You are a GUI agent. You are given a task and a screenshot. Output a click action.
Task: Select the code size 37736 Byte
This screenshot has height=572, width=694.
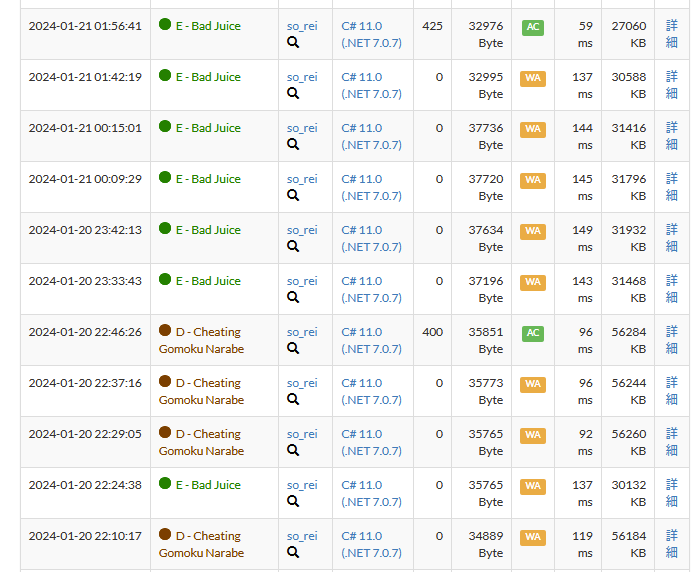[486, 136]
